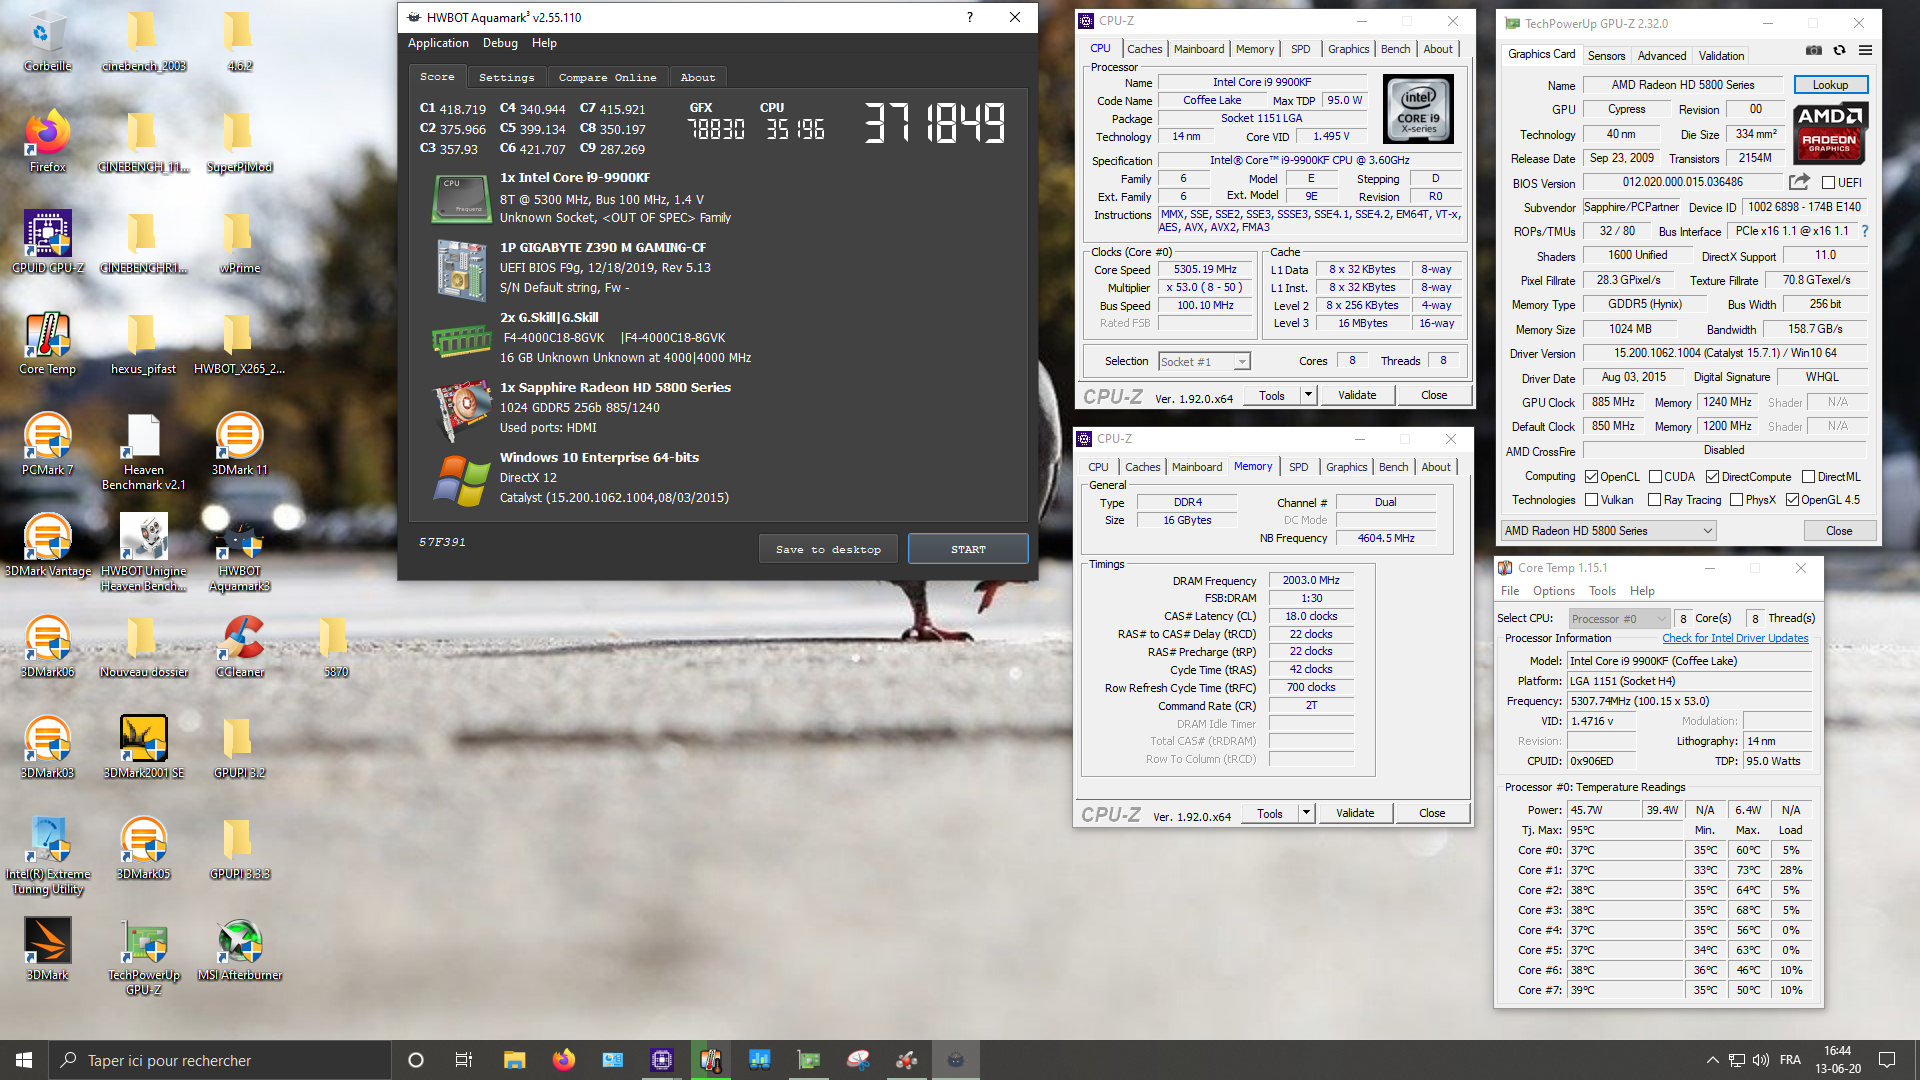Open Task View on the taskbar
Viewport: 1920px width, 1080px height.
[463, 1060]
